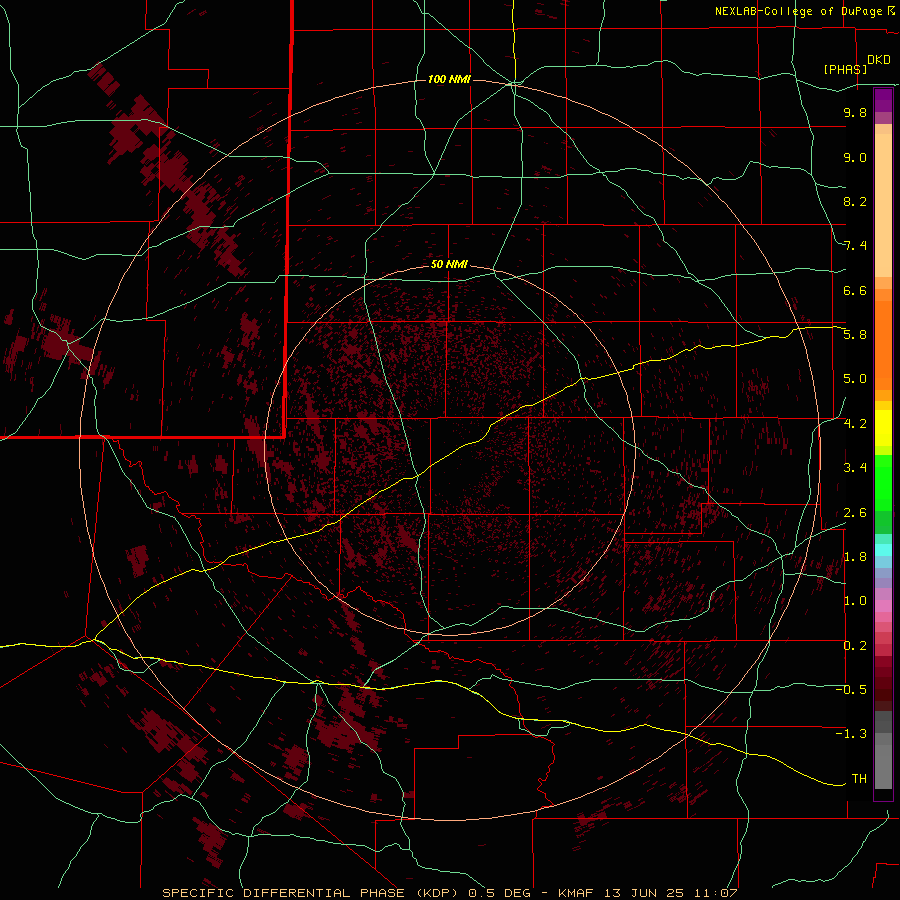The height and width of the screenshot is (900, 900).
Task: Click the 6.6 value on the color scale
Action: point(855,290)
